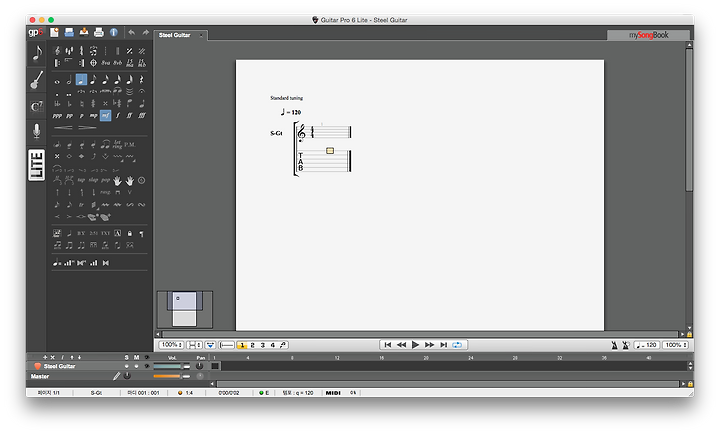Screen dimensions: 720x434
Task: Select the eighth note duration
Action: (x=93, y=80)
